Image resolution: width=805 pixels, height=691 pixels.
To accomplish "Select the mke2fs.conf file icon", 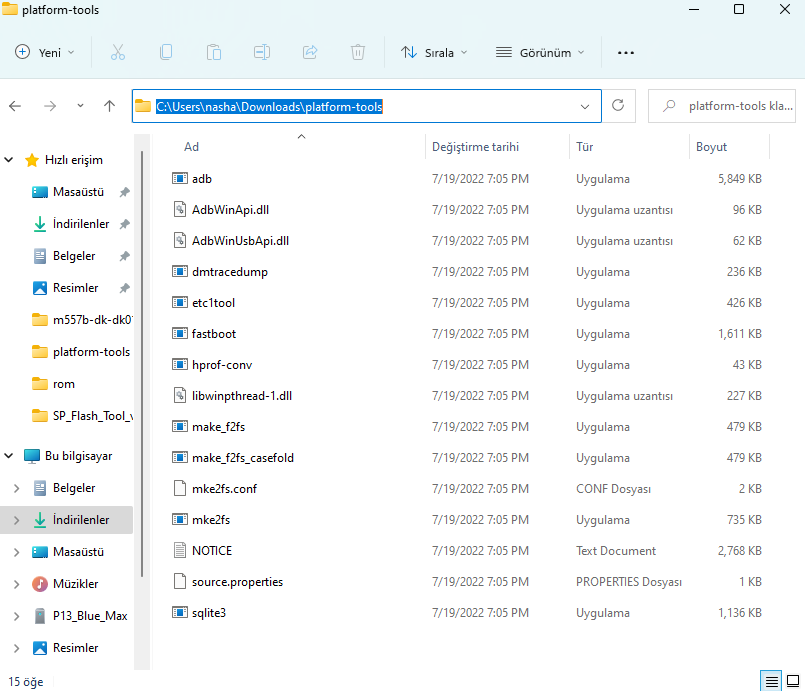I will coord(180,488).
